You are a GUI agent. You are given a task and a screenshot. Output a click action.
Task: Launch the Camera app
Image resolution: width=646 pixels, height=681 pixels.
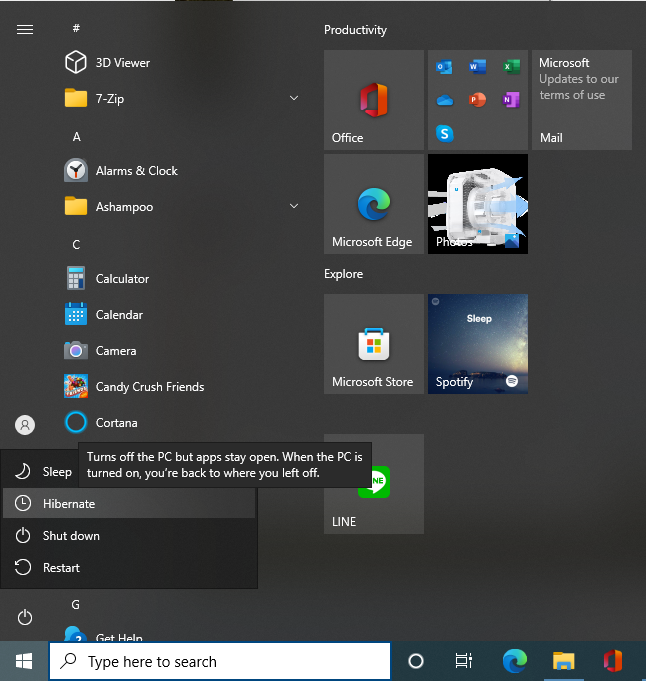(x=100, y=350)
